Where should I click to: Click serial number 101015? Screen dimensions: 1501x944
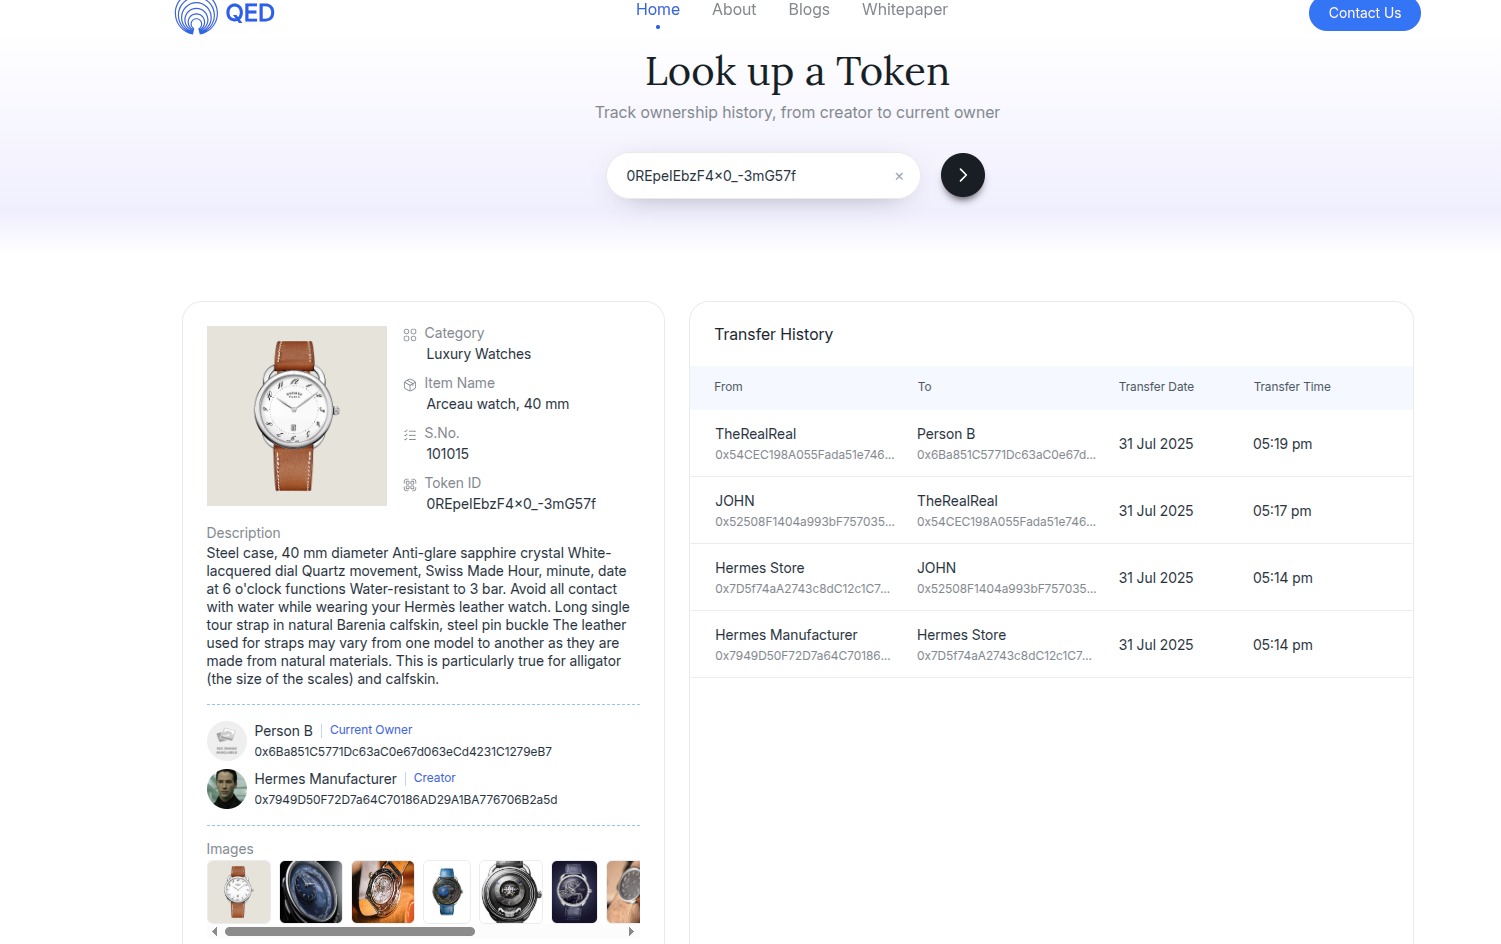pyautogui.click(x=448, y=454)
